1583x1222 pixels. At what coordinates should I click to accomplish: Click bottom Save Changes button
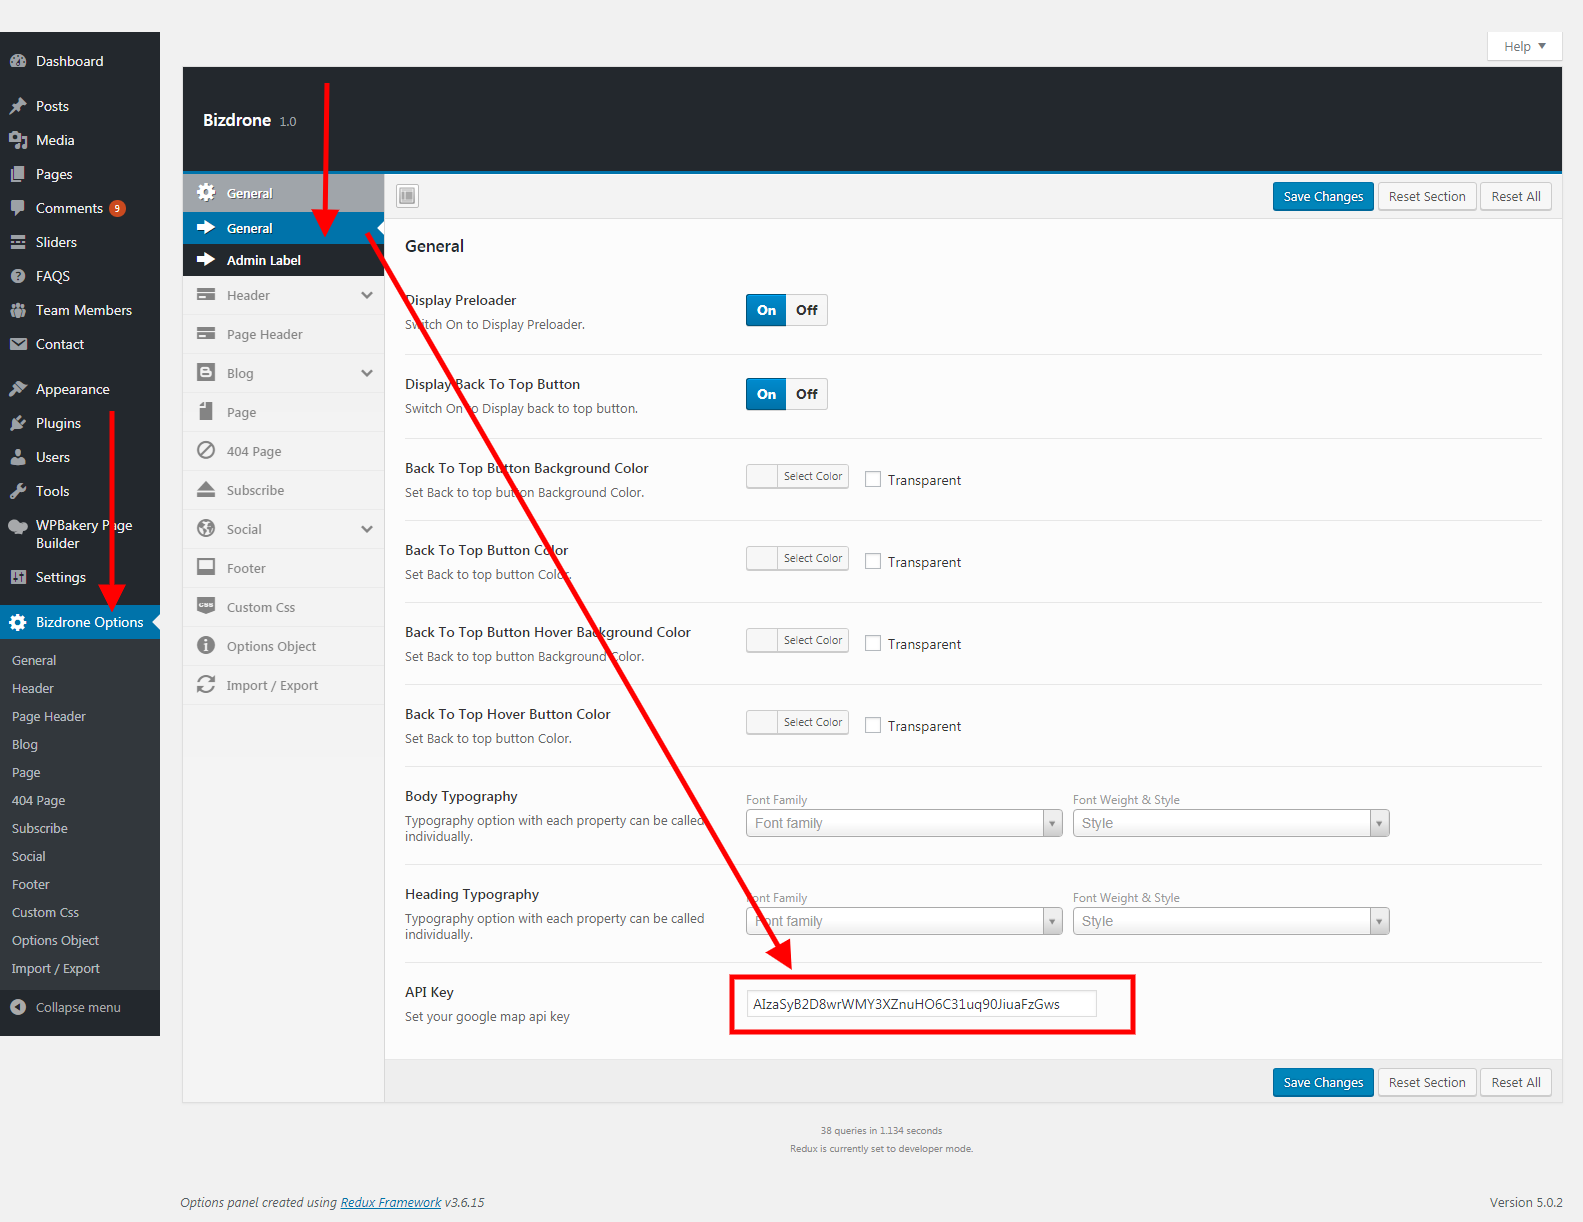1323,1082
